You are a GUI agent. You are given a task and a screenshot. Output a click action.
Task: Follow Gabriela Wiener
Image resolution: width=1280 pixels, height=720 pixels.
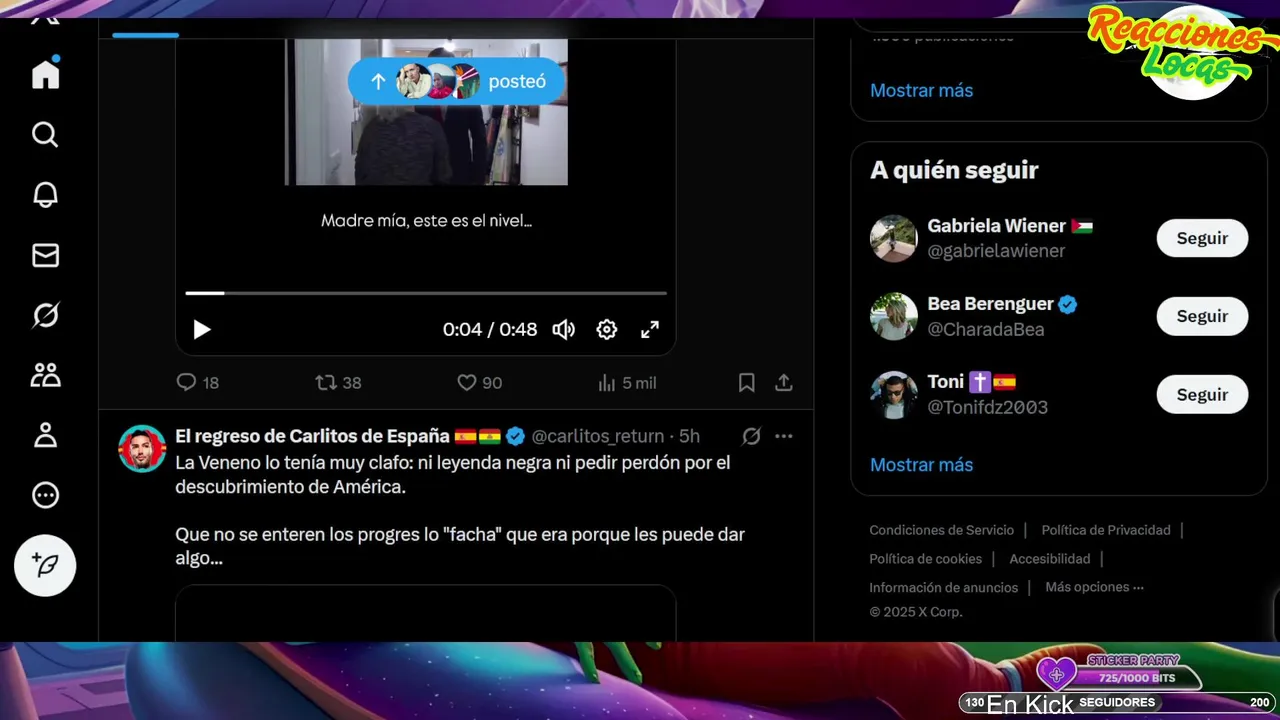1202,238
